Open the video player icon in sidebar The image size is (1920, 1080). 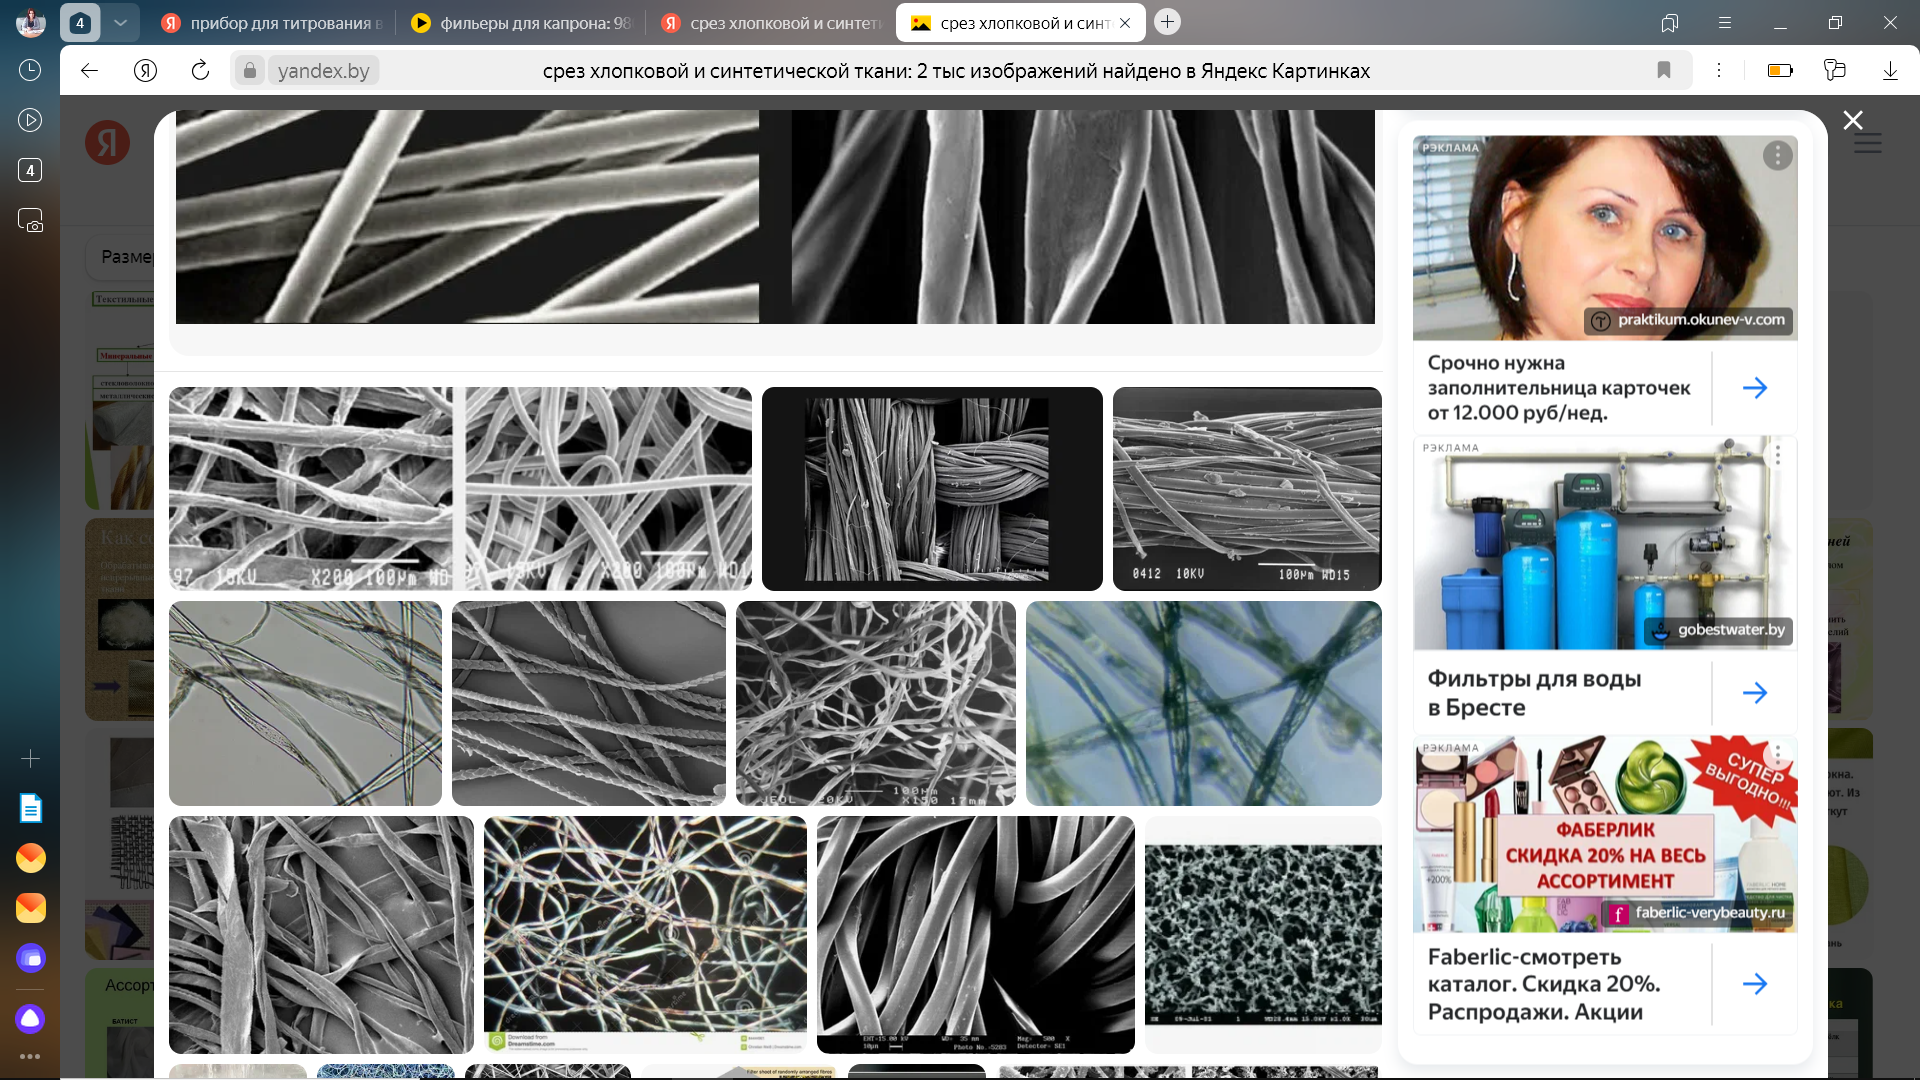pos(30,120)
